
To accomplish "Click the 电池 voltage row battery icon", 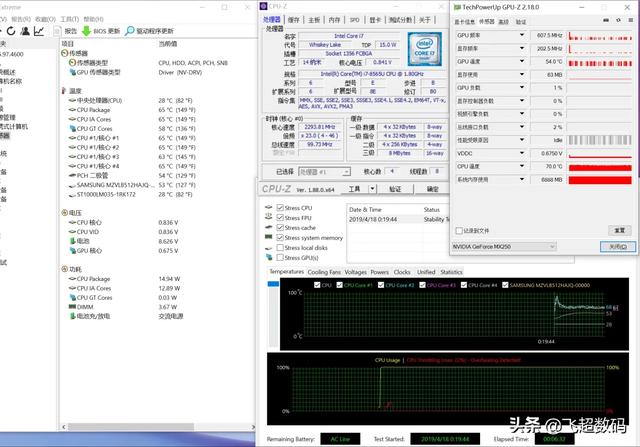I will tap(73, 241).
